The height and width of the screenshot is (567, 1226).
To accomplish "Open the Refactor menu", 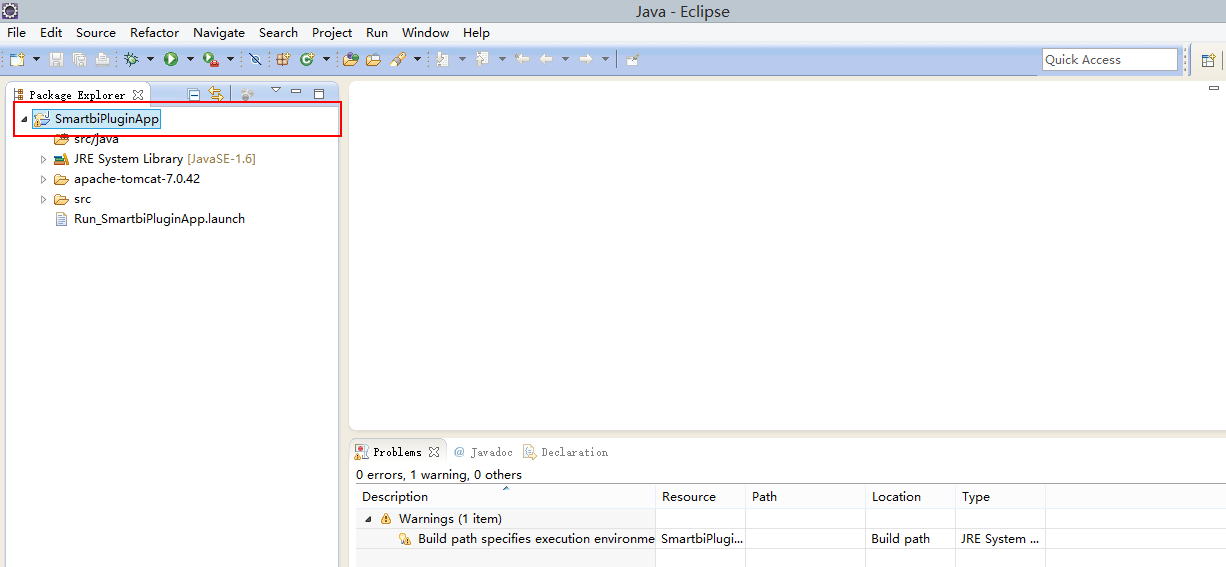I will tap(155, 32).
